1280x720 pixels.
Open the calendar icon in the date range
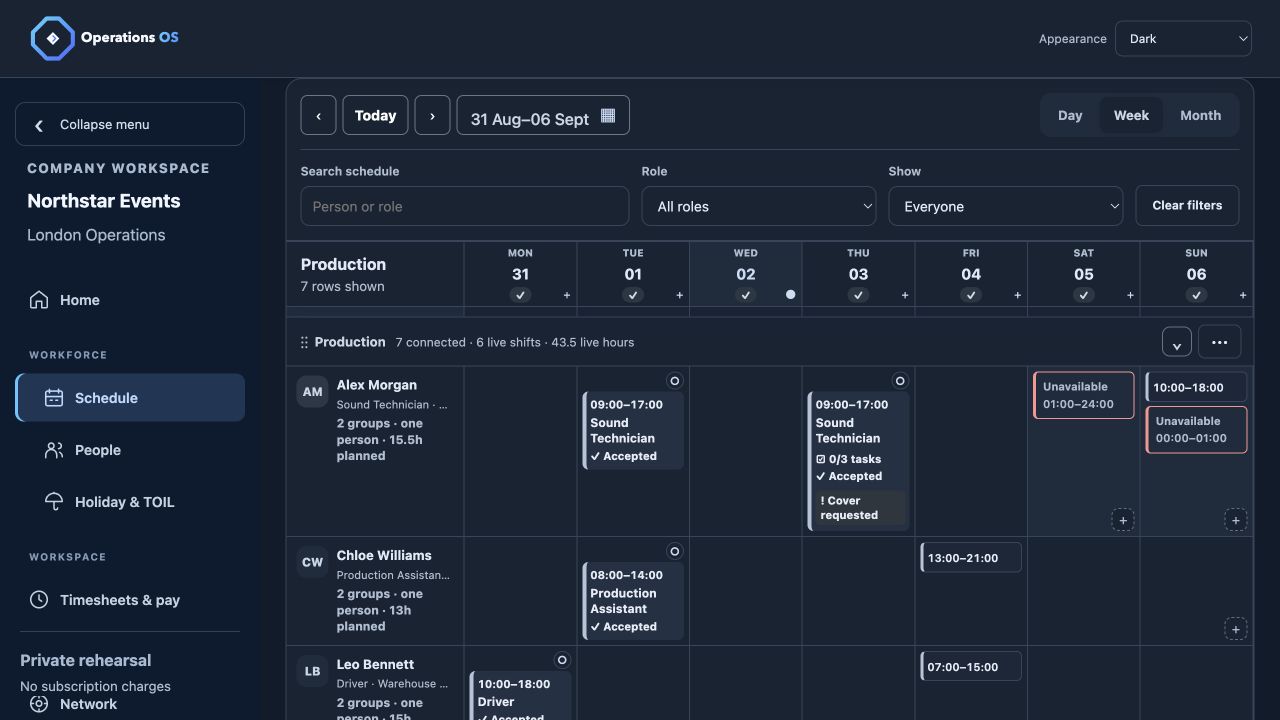(608, 116)
